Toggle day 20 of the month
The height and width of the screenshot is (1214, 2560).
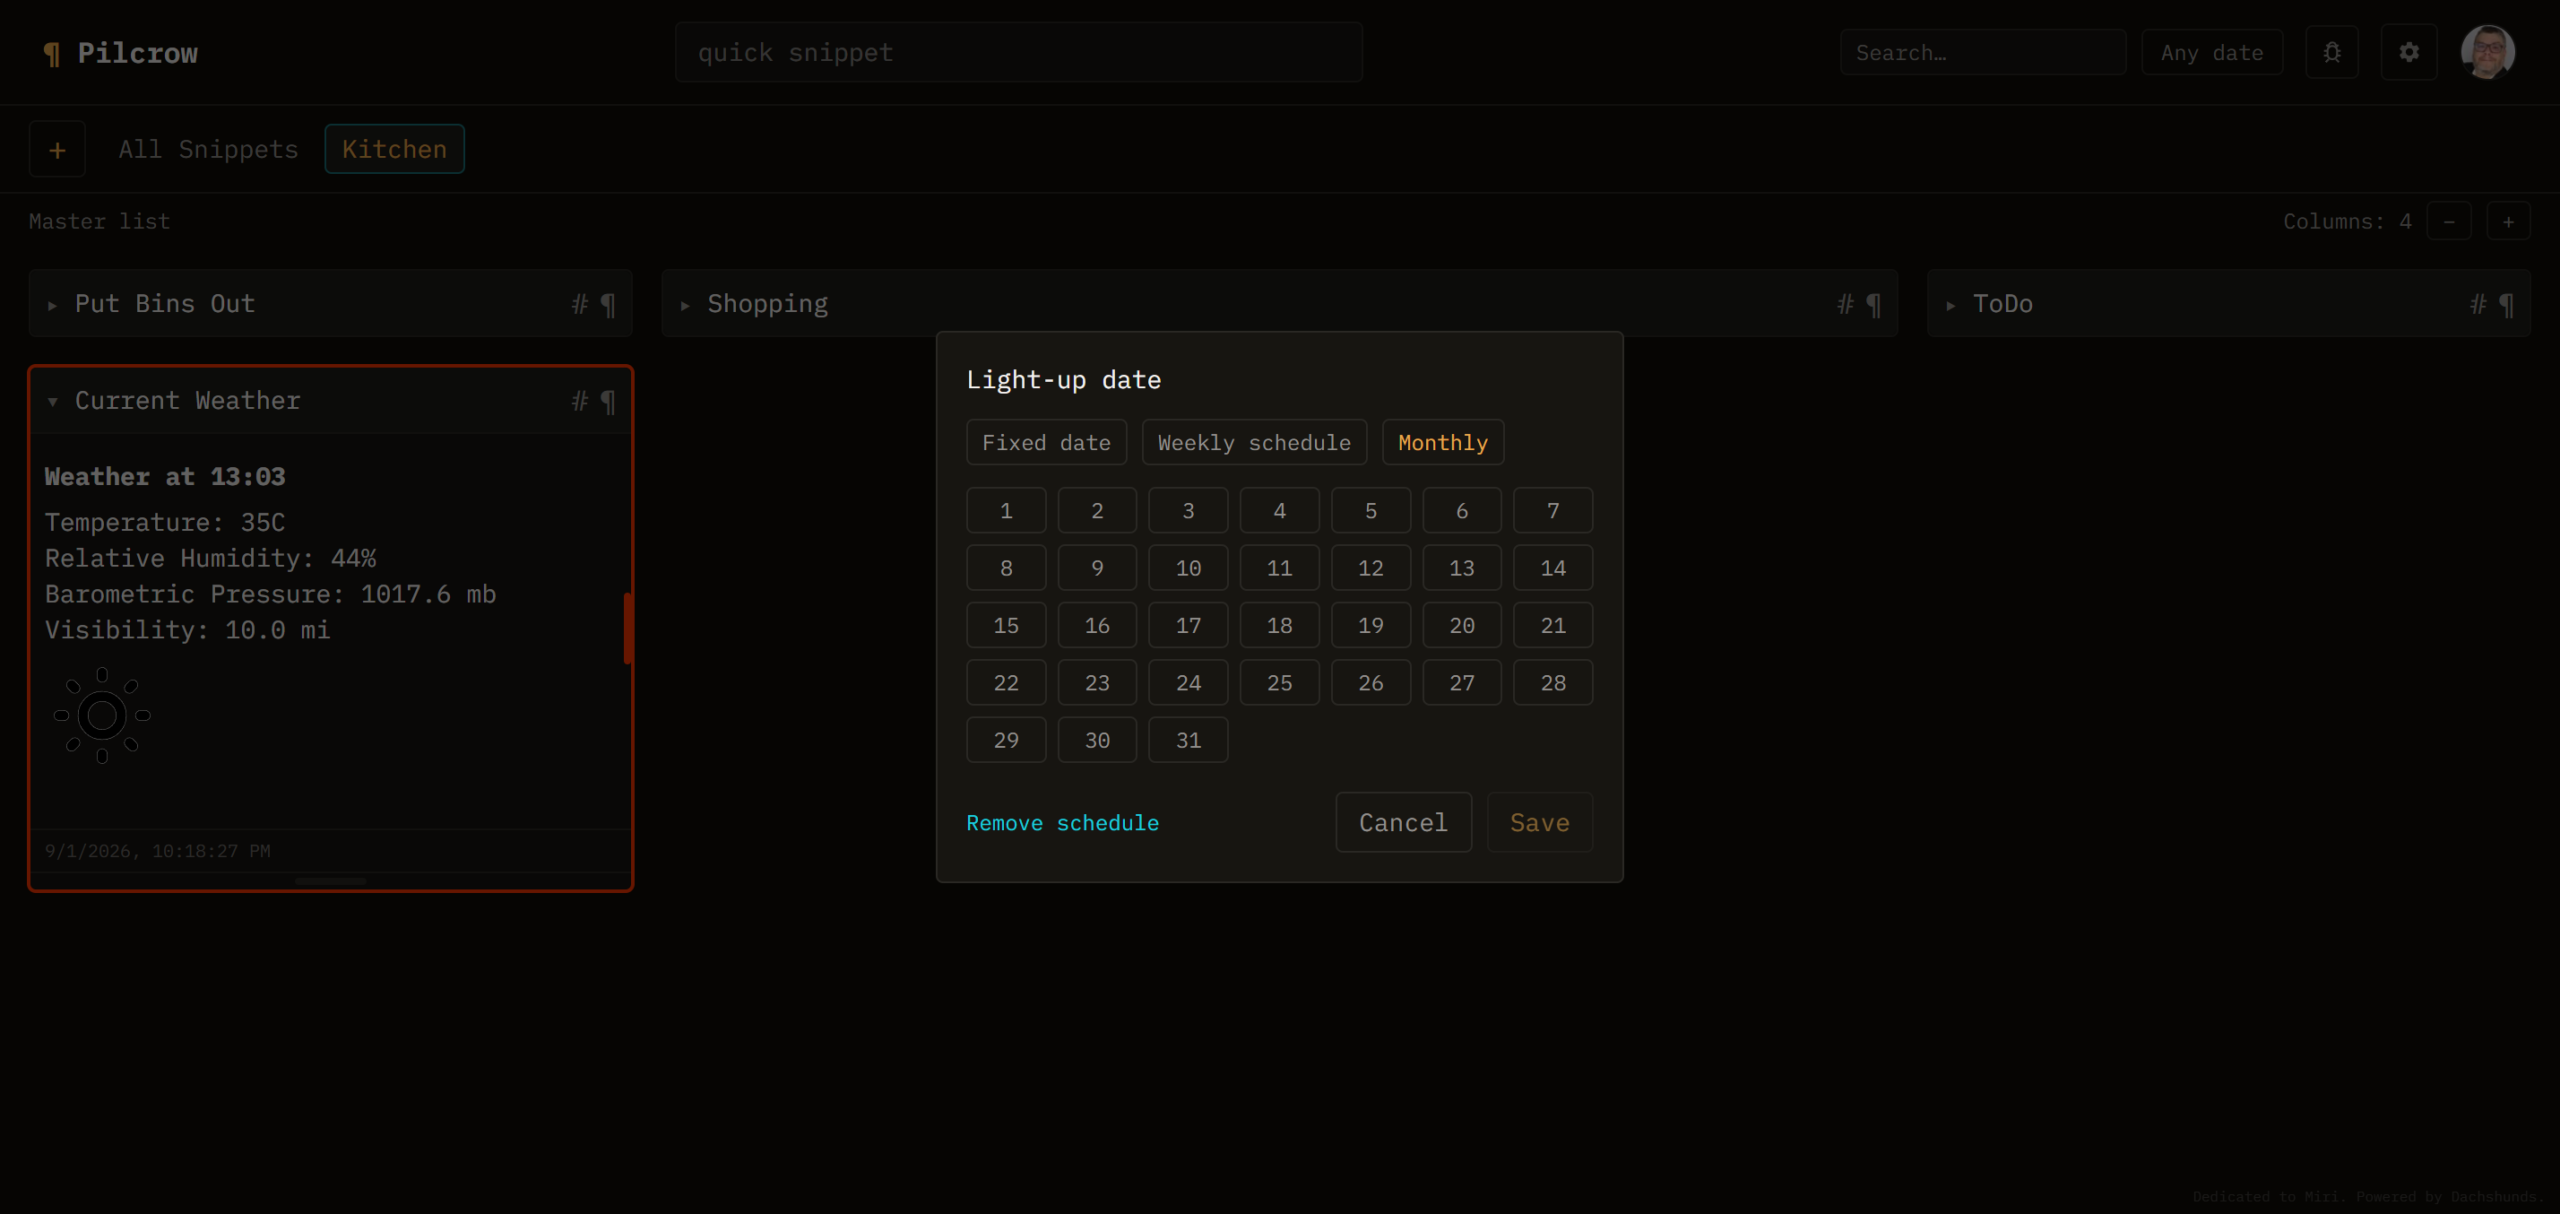pos(1461,625)
